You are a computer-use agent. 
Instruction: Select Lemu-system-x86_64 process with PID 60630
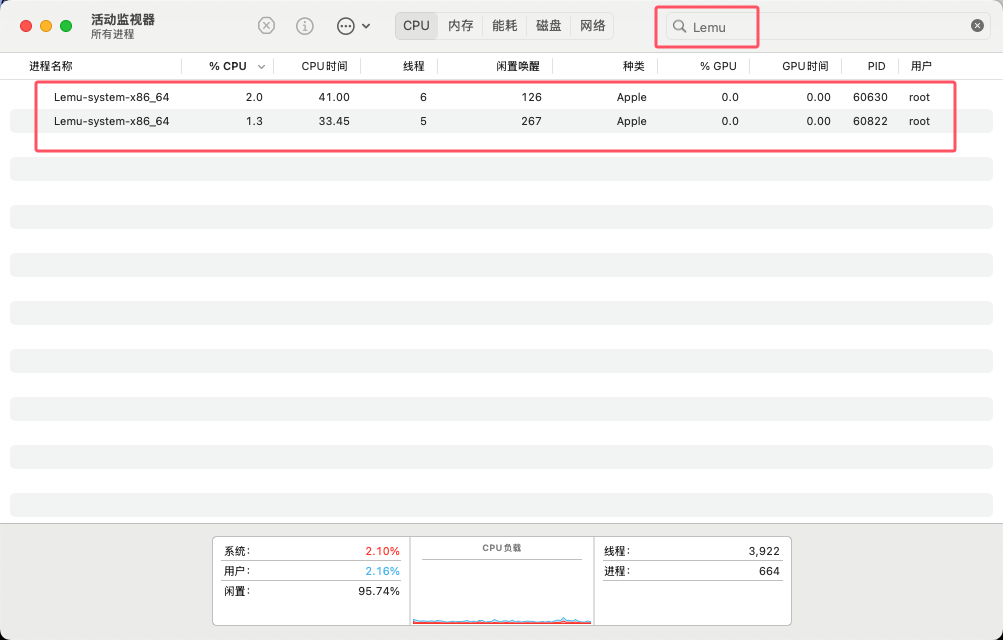click(501, 97)
